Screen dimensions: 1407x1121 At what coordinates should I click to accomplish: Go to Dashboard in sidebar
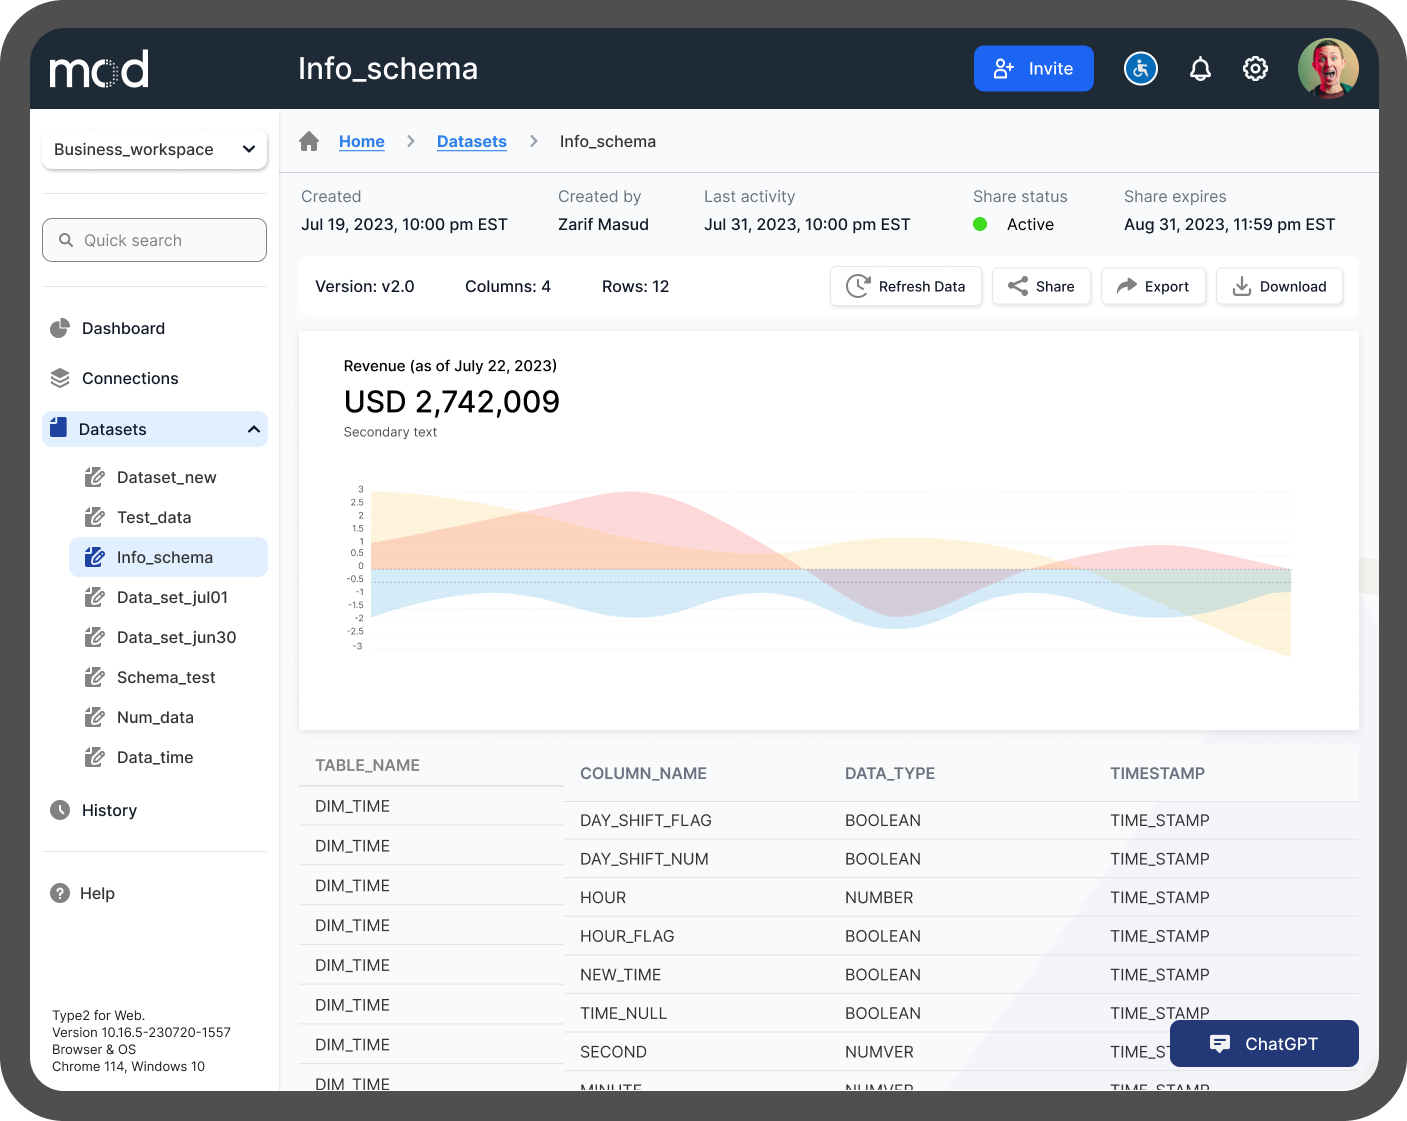click(x=123, y=328)
